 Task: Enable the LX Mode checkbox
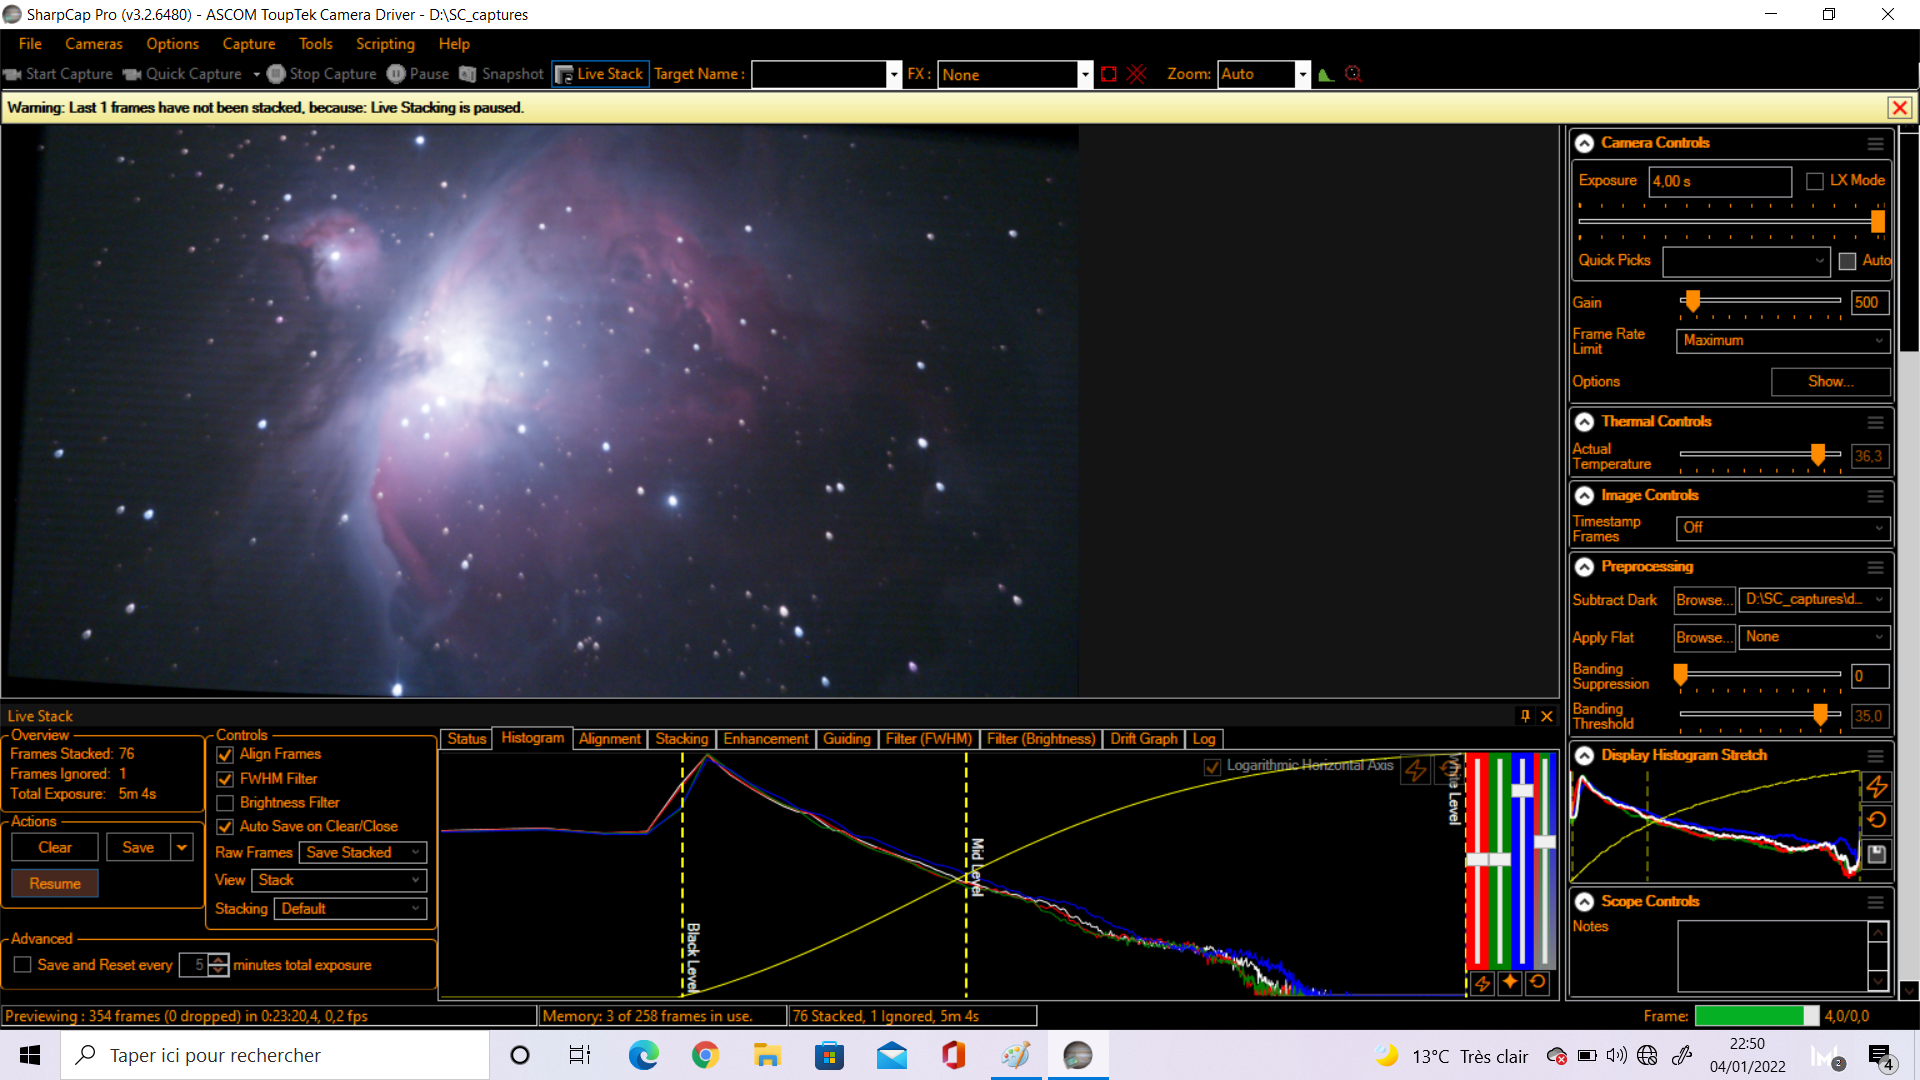coord(1815,181)
